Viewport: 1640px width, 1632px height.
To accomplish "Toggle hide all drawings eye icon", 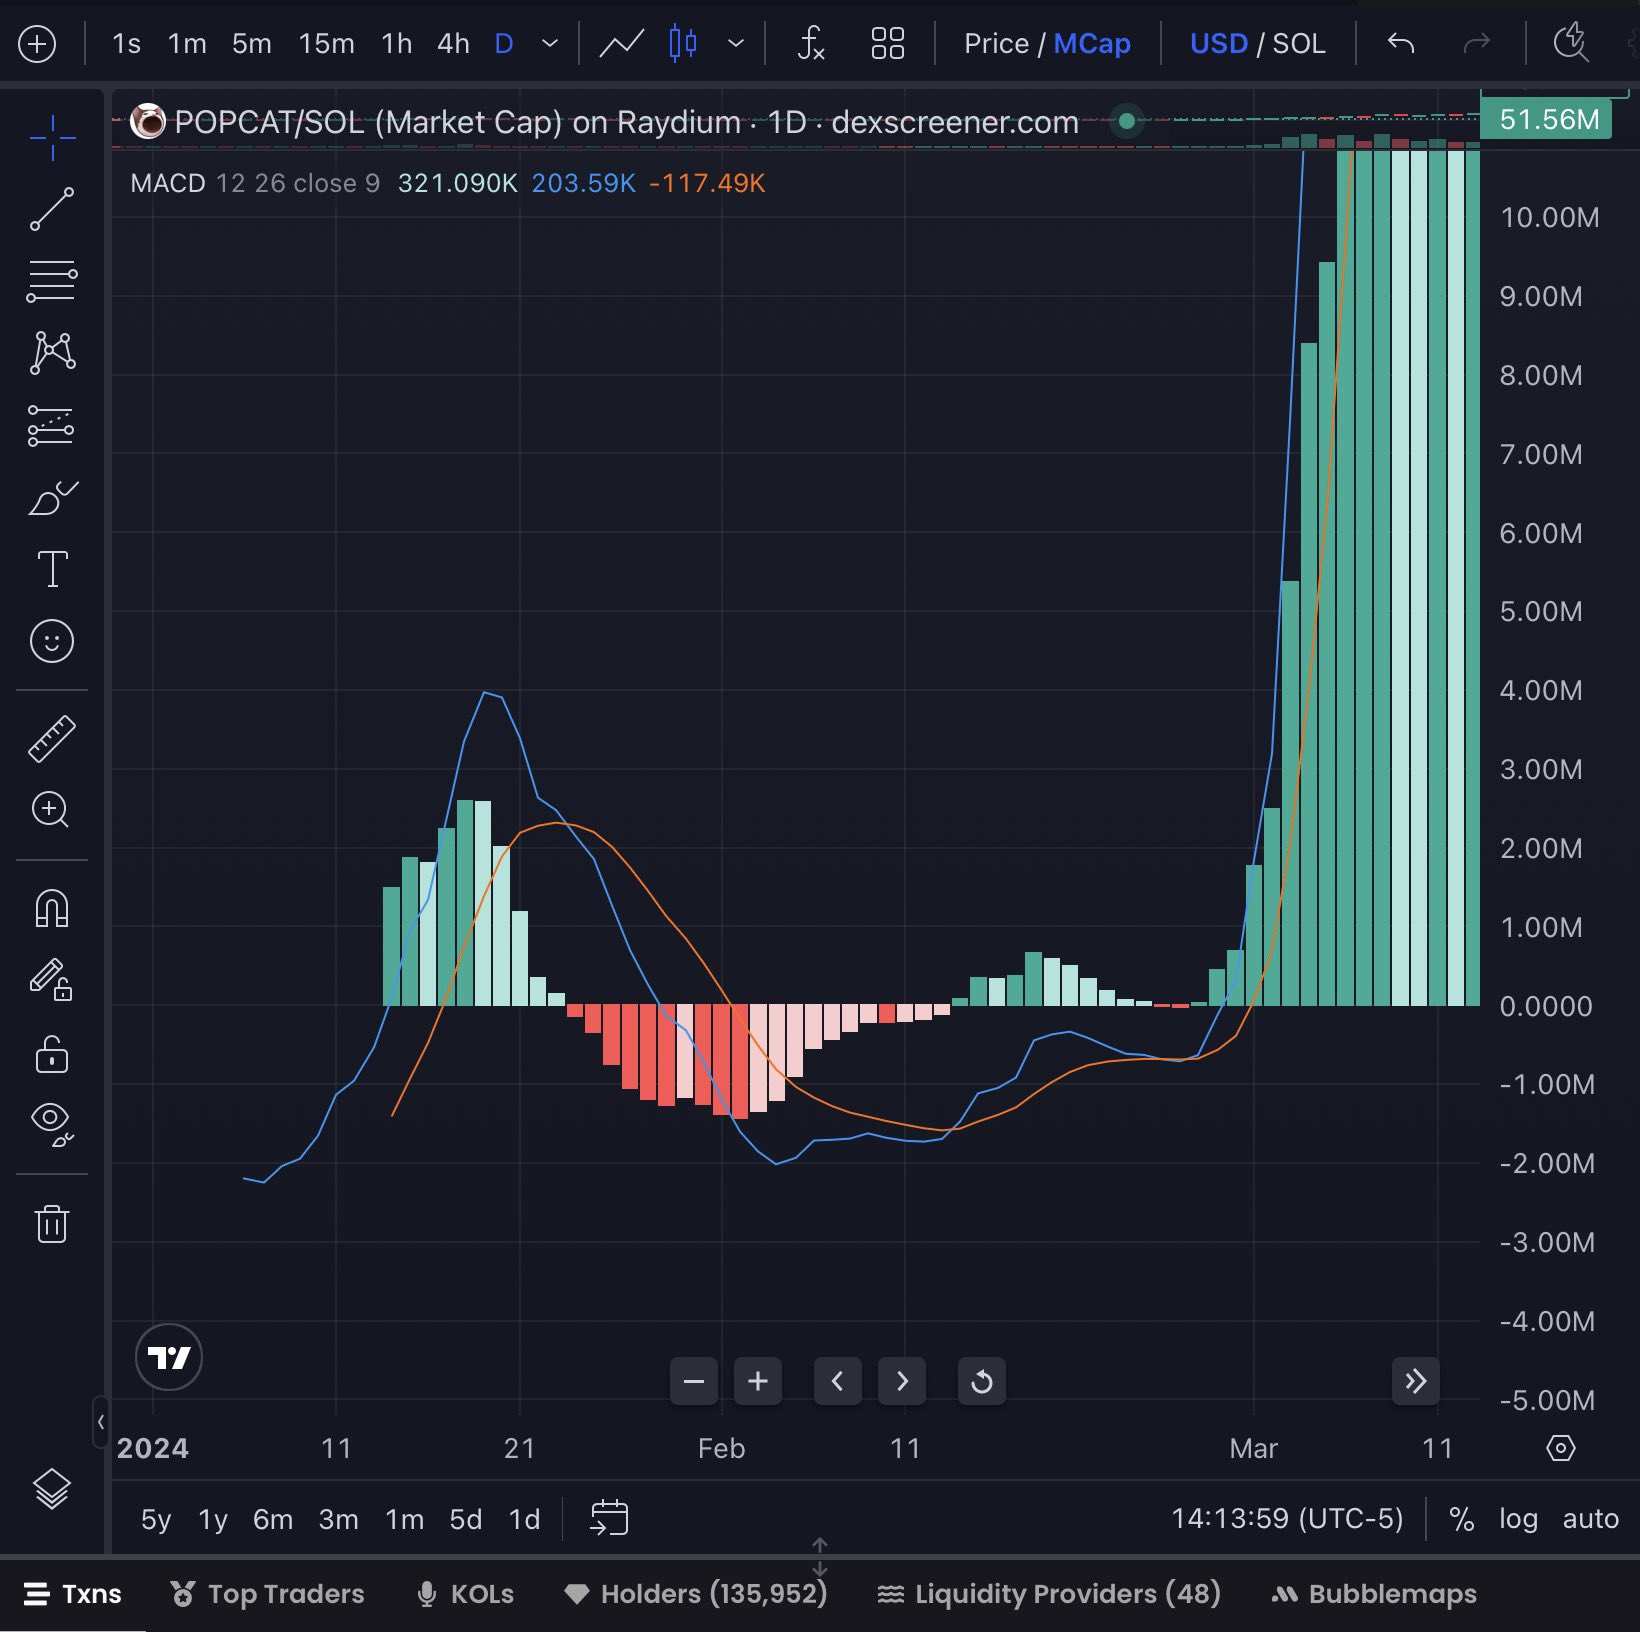I will pyautogui.click(x=52, y=1123).
